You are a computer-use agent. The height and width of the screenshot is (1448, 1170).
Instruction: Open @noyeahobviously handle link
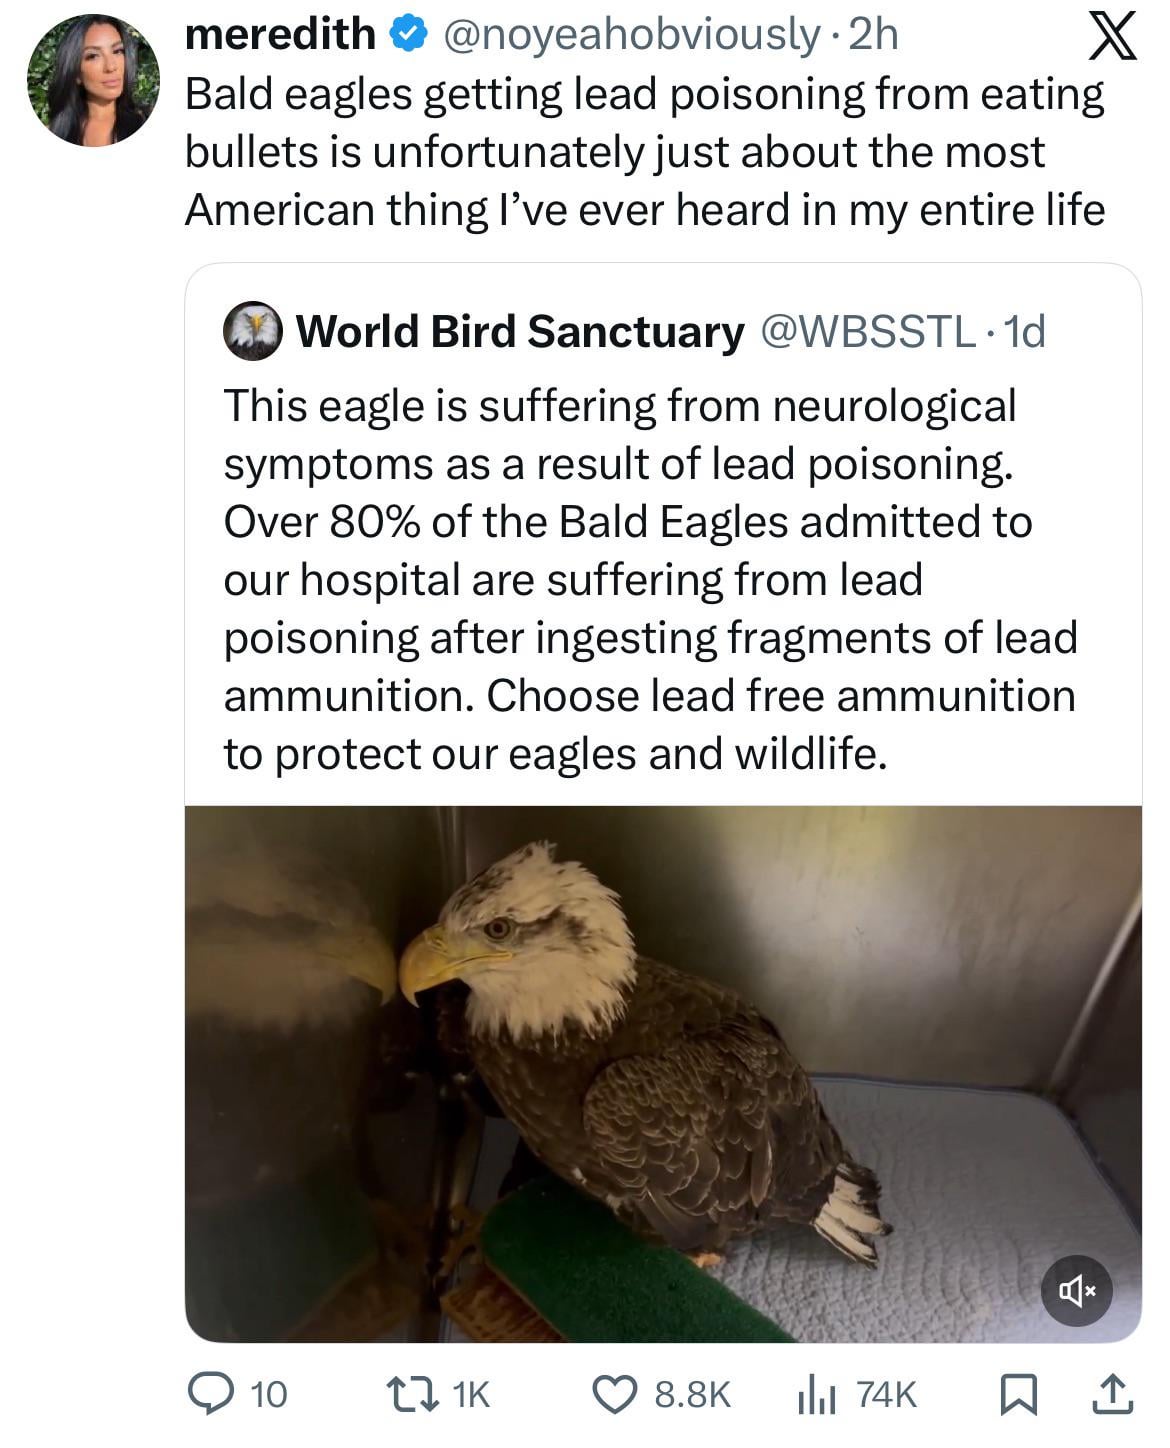[x=630, y=36]
